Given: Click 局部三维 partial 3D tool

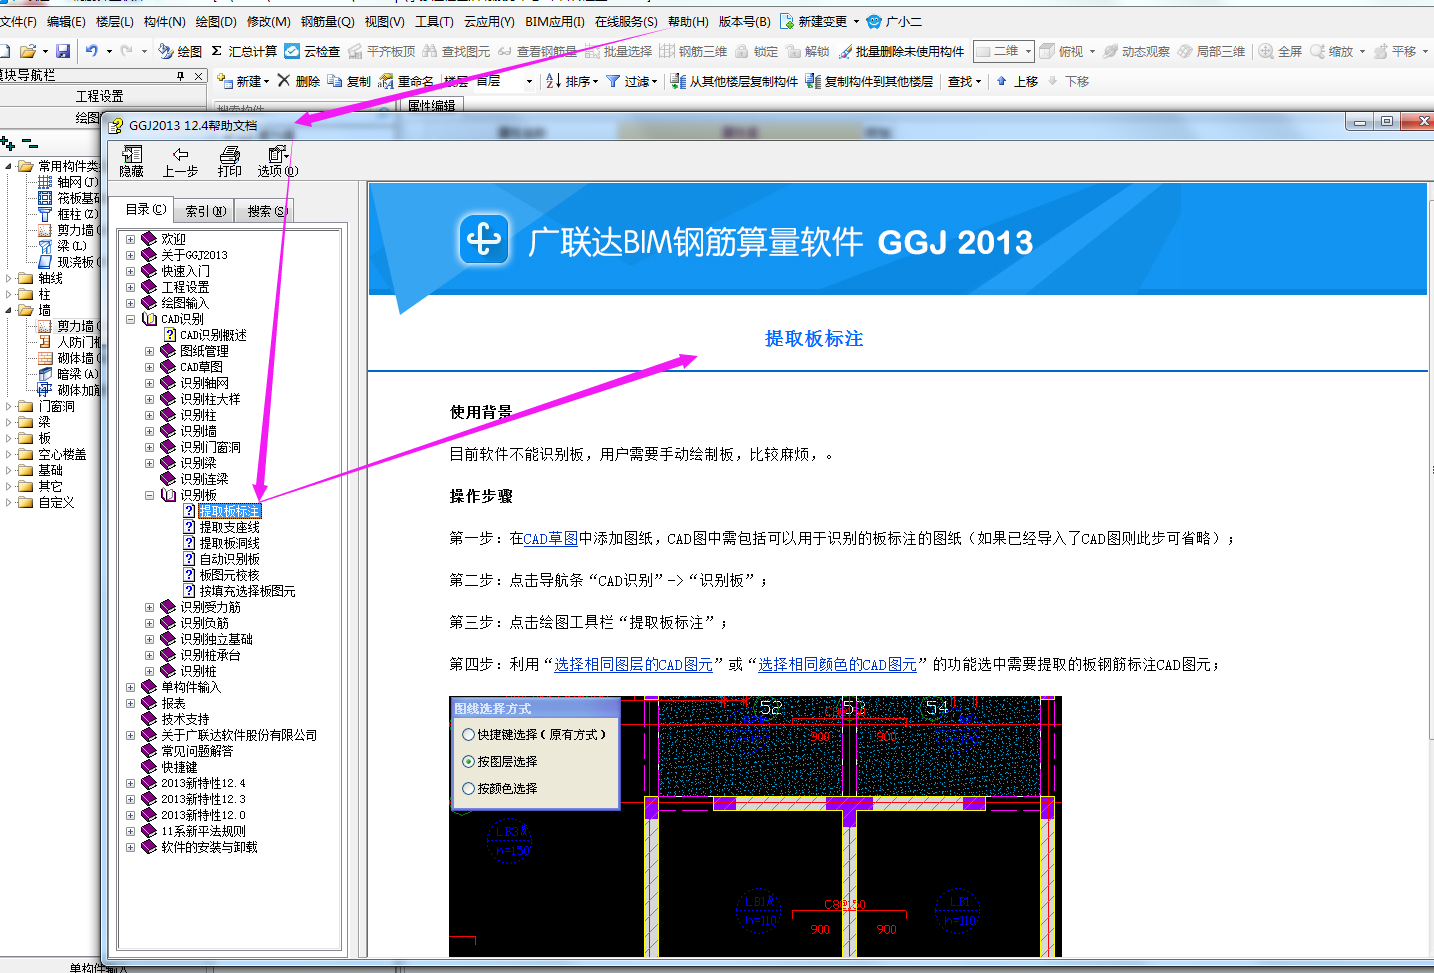Looking at the screenshot, I should pyautogui.click(x=1211, y=51).
